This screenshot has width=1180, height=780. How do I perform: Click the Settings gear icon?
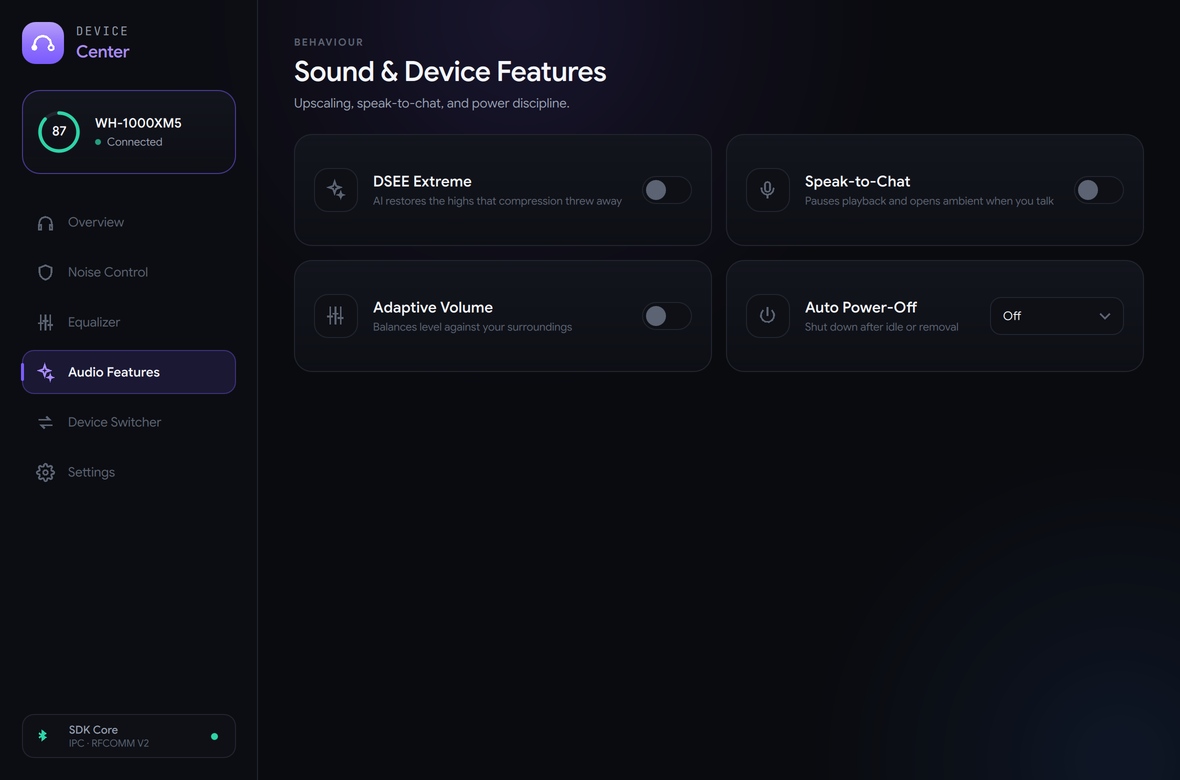click(x=45, y=472)
